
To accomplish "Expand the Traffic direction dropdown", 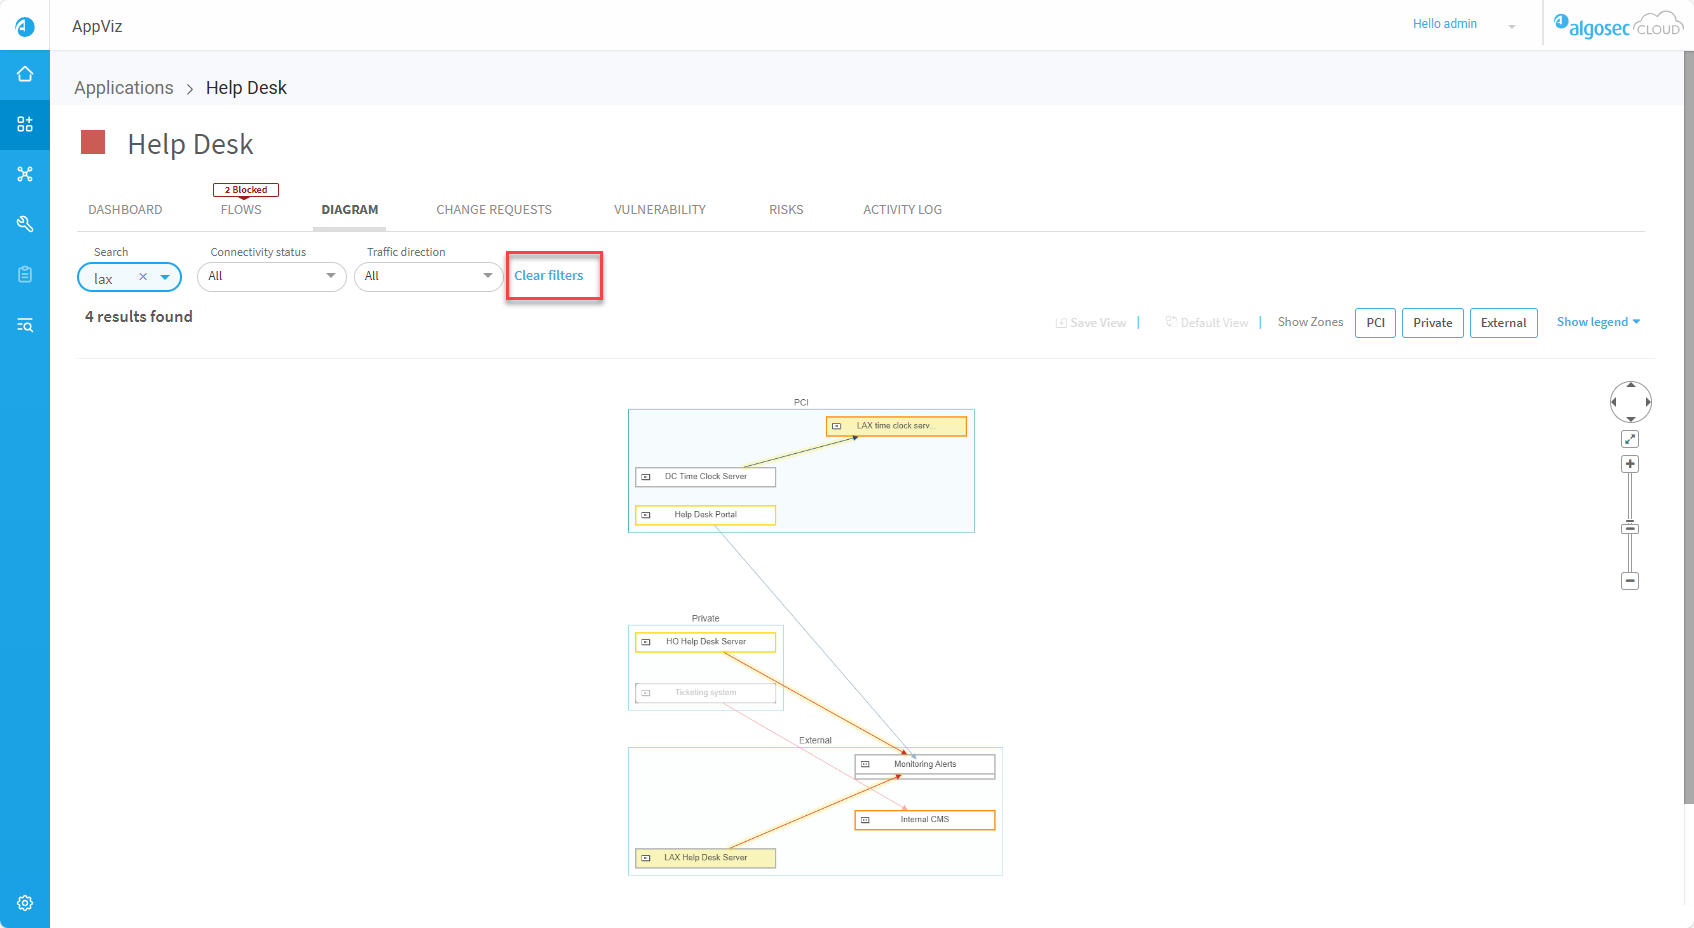I will [428, 277].
